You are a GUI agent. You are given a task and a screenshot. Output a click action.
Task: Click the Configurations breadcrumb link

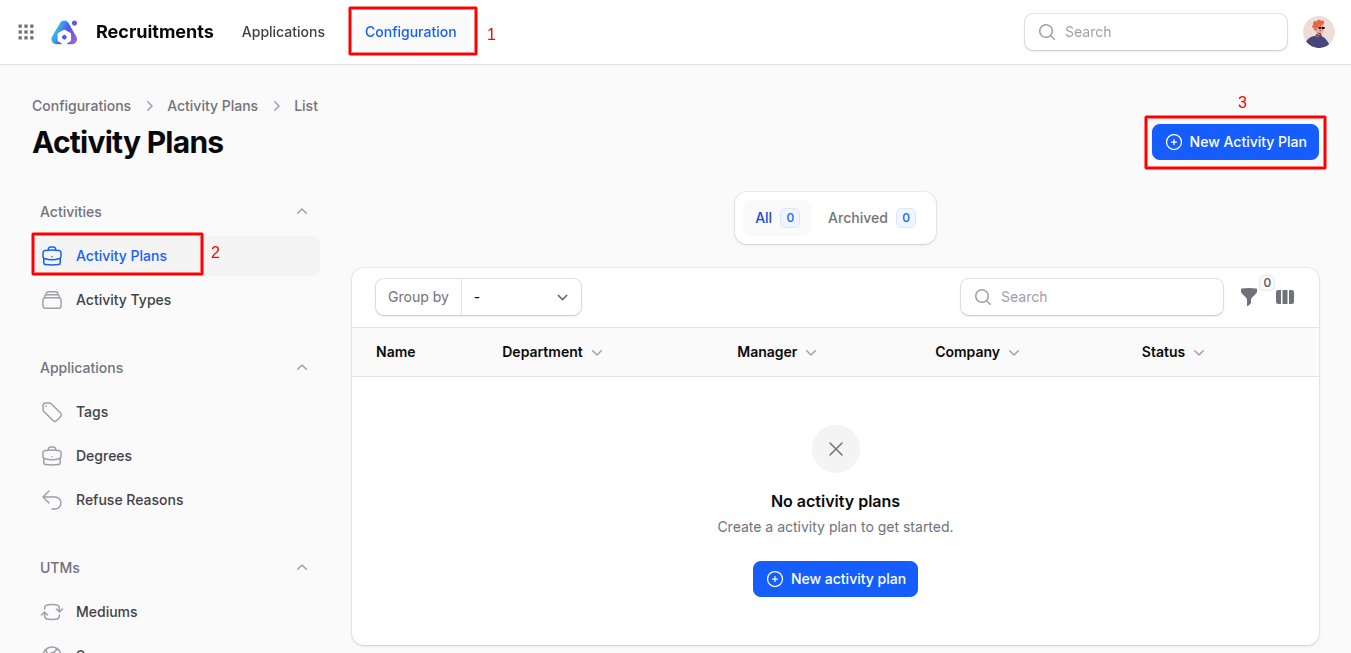pos(81,106)
